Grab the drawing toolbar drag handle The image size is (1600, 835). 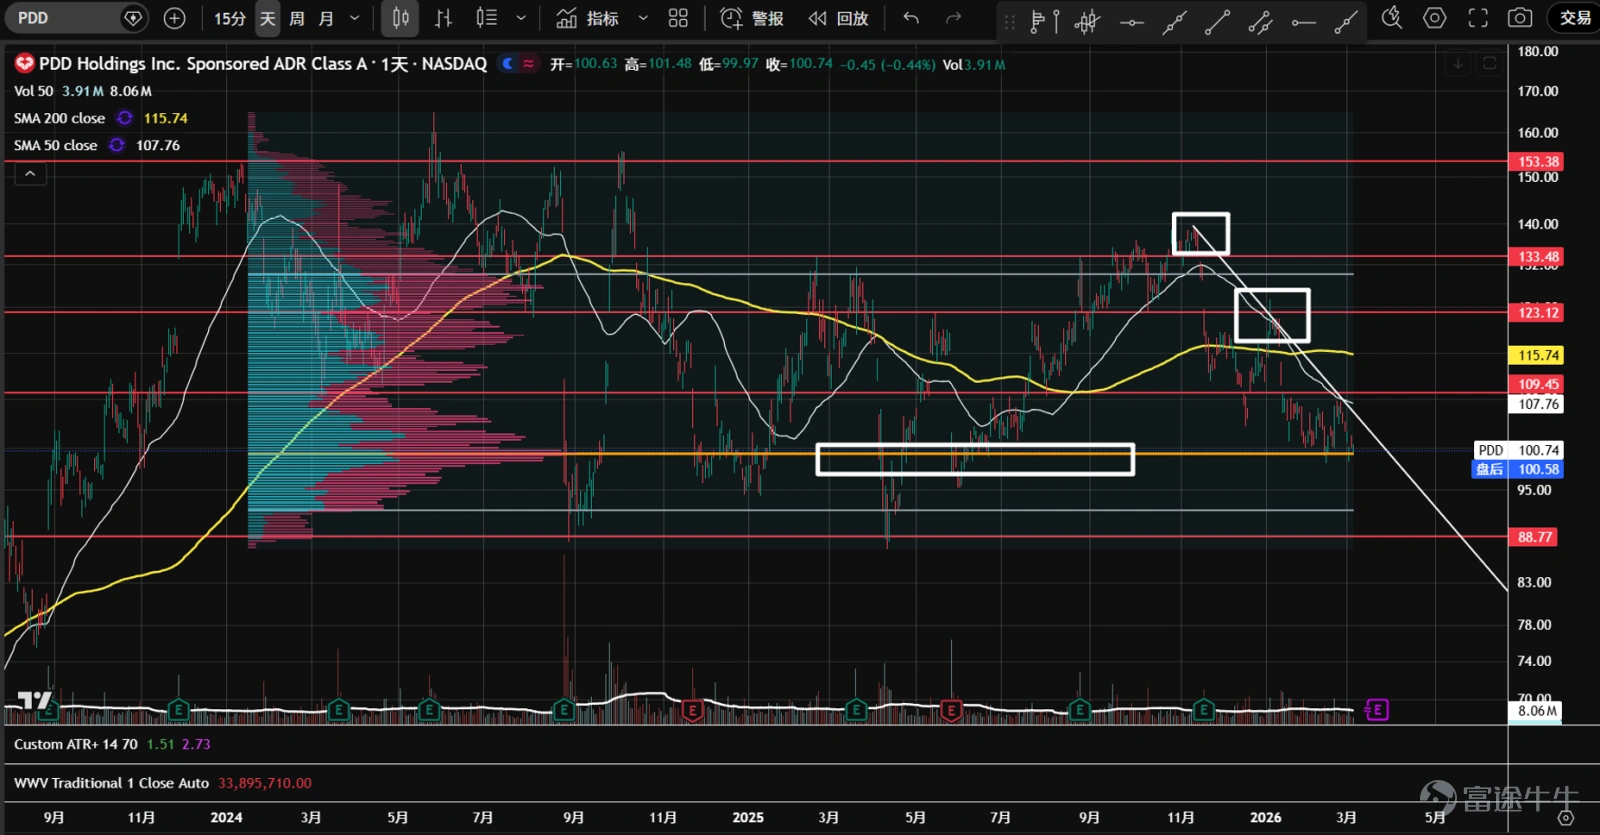[1009, 20]
